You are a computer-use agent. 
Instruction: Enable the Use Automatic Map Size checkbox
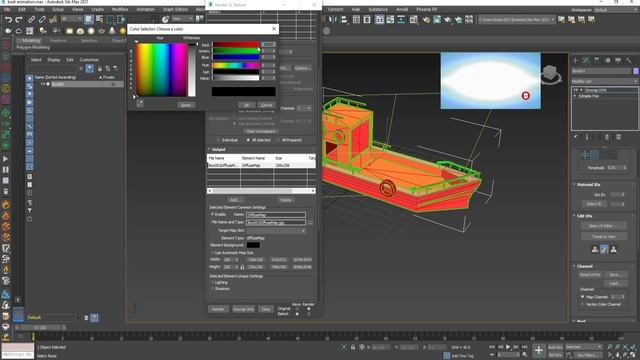tap(212, 253)
